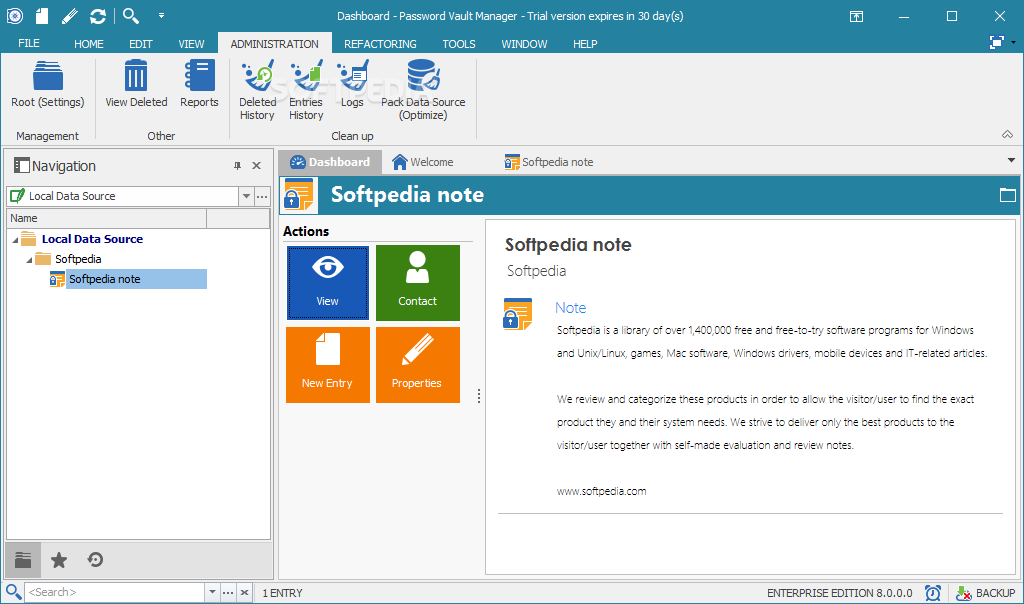Open the FILE menu

tap(29, 43)
